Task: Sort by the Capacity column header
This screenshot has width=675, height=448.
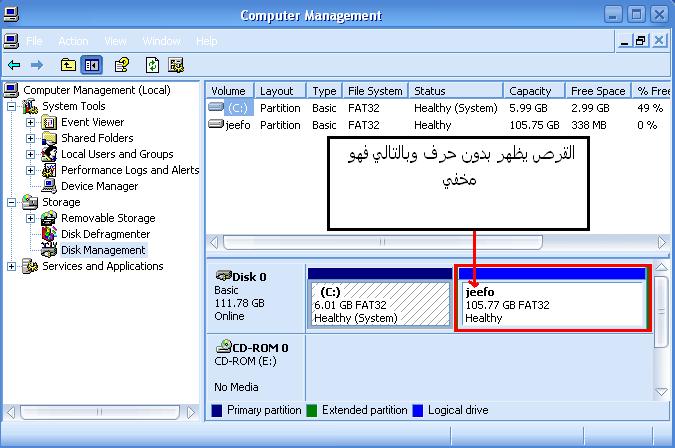Action: tap(529, 91)
